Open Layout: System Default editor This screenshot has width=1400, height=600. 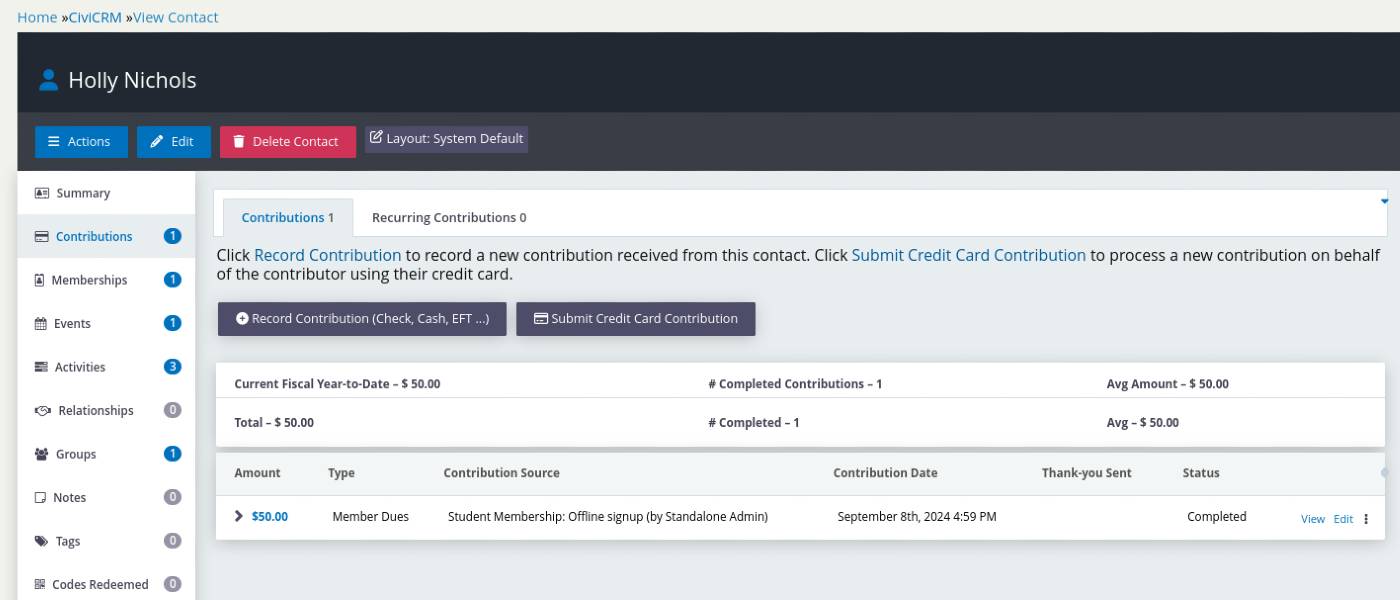[446, 139]
